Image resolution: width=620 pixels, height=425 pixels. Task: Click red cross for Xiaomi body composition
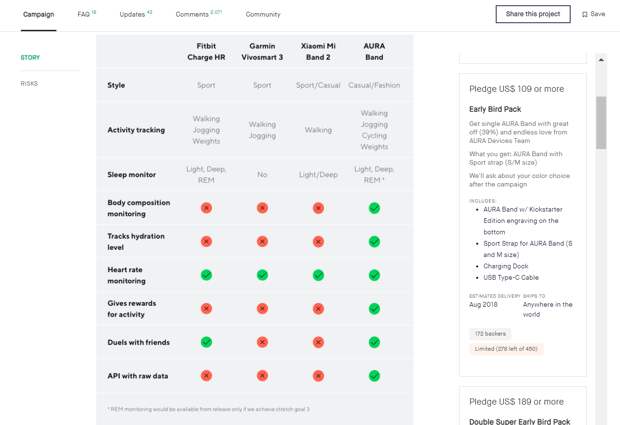[318, 208]
